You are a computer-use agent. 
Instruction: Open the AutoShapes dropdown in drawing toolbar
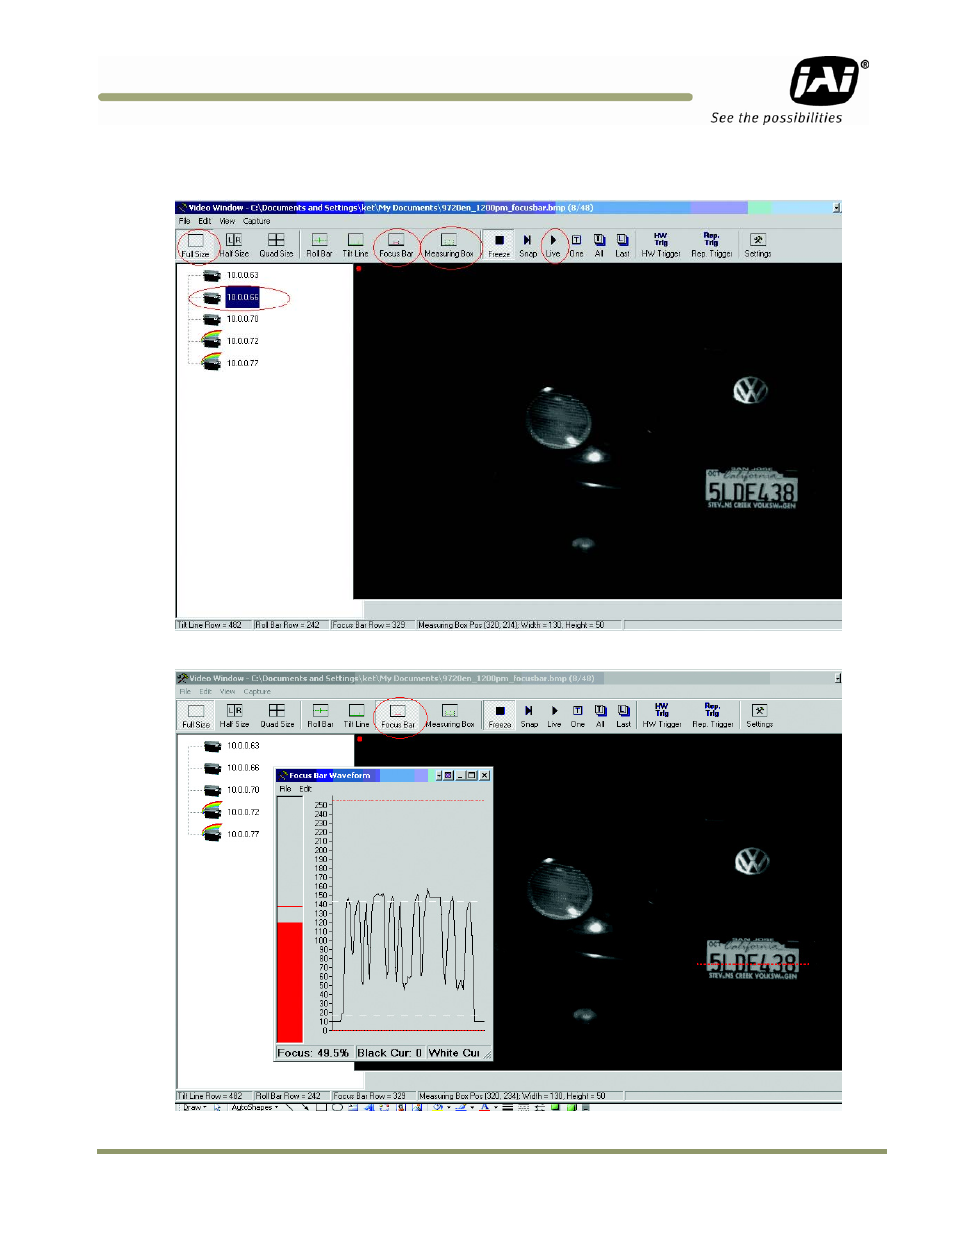pos(255,1107)
